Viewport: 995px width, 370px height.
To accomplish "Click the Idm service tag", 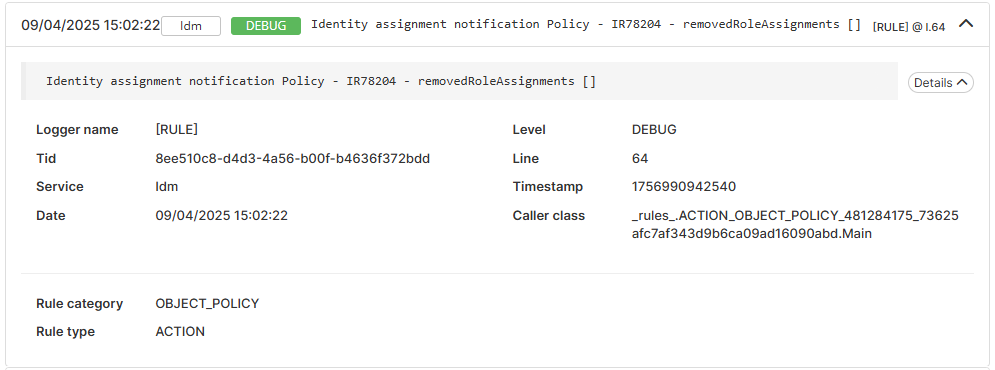I will pyautogui.click(x=191, y=26).
